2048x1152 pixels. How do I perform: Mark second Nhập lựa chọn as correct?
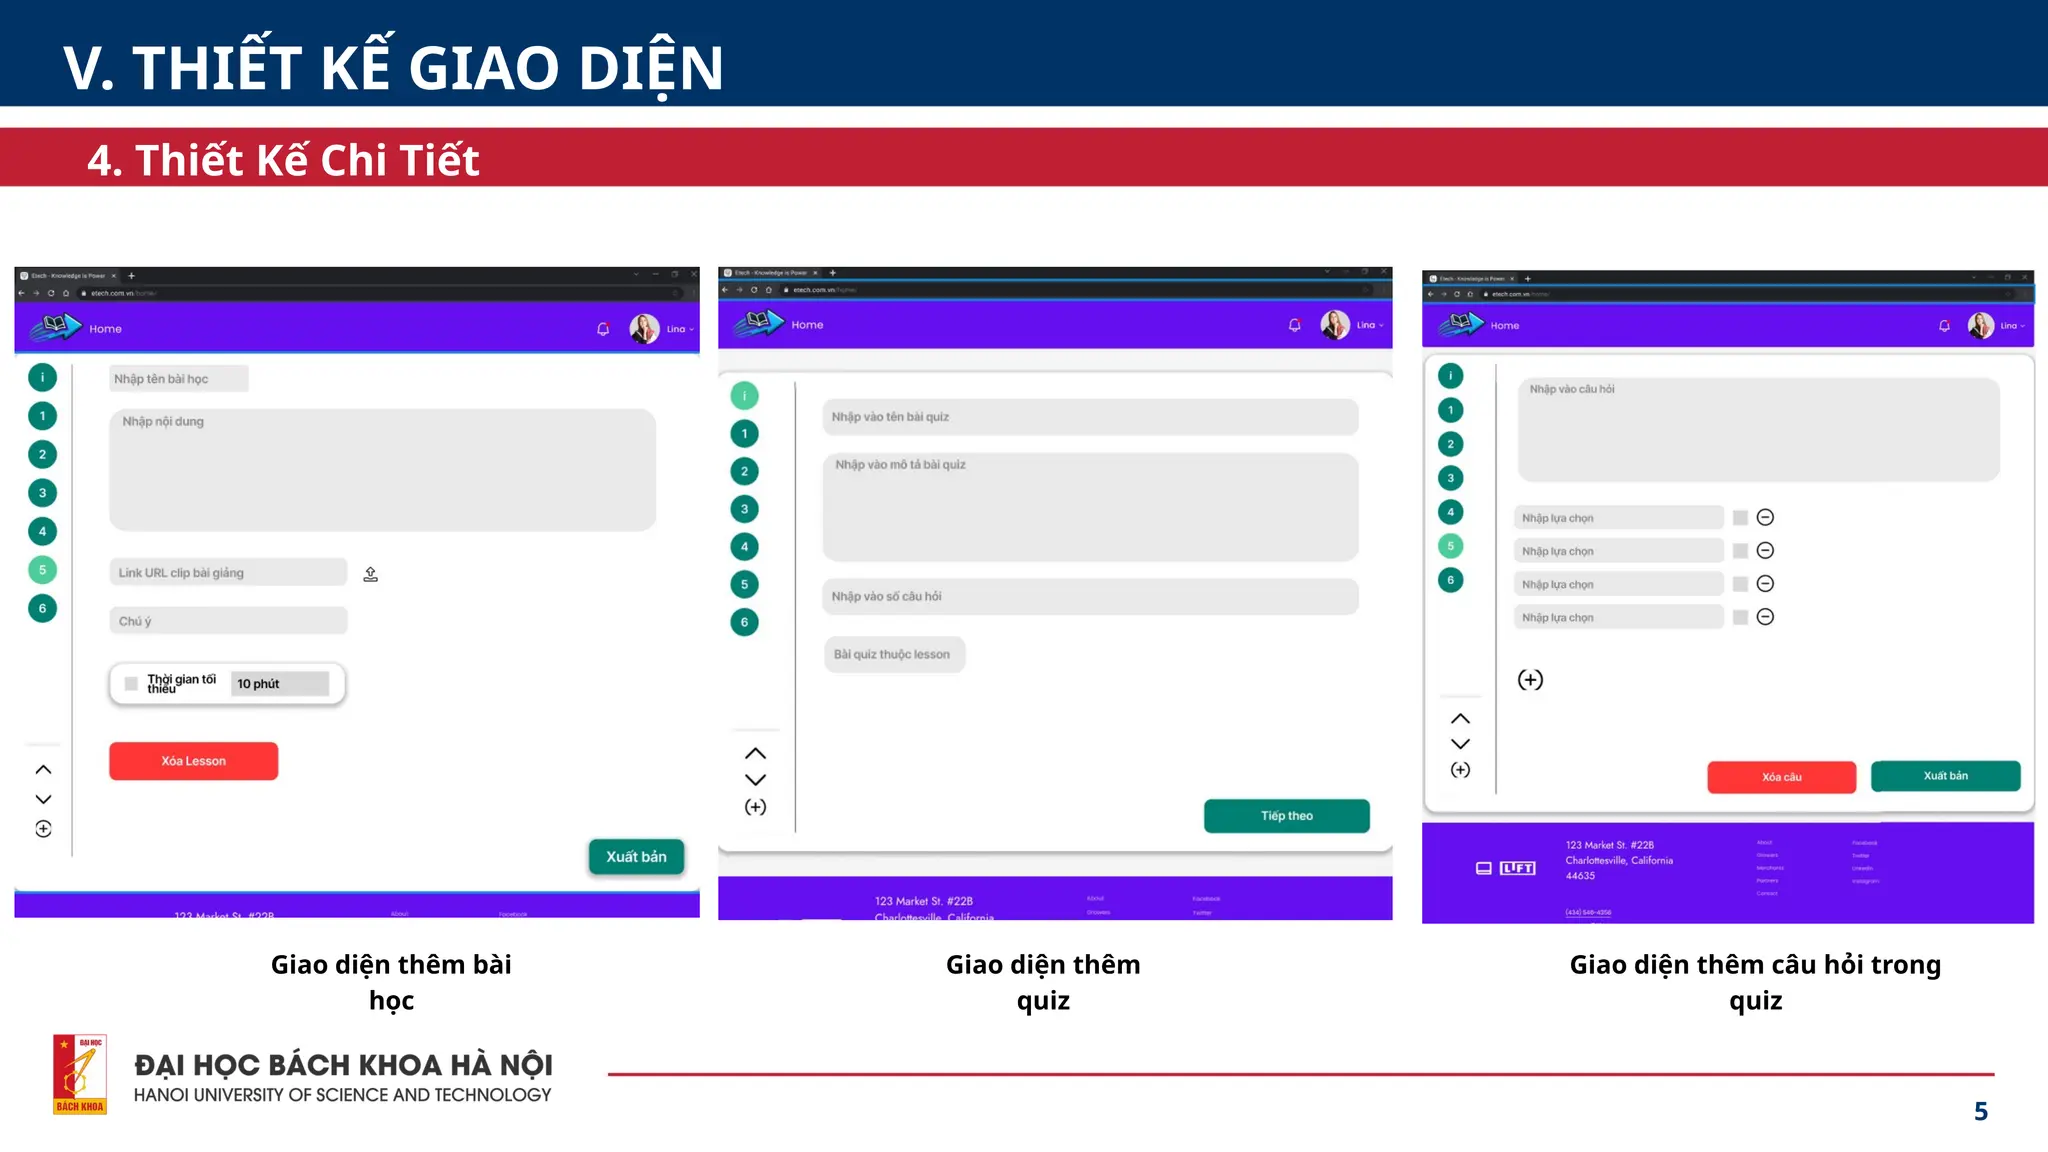tap(1740, 551)
